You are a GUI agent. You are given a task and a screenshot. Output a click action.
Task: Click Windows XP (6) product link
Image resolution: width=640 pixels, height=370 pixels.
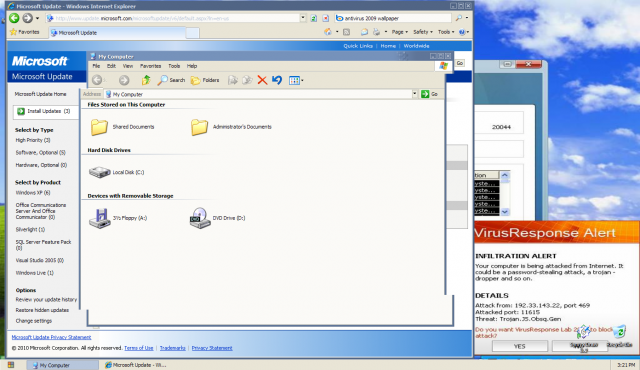pyautogui.click(x=33, y=193)
